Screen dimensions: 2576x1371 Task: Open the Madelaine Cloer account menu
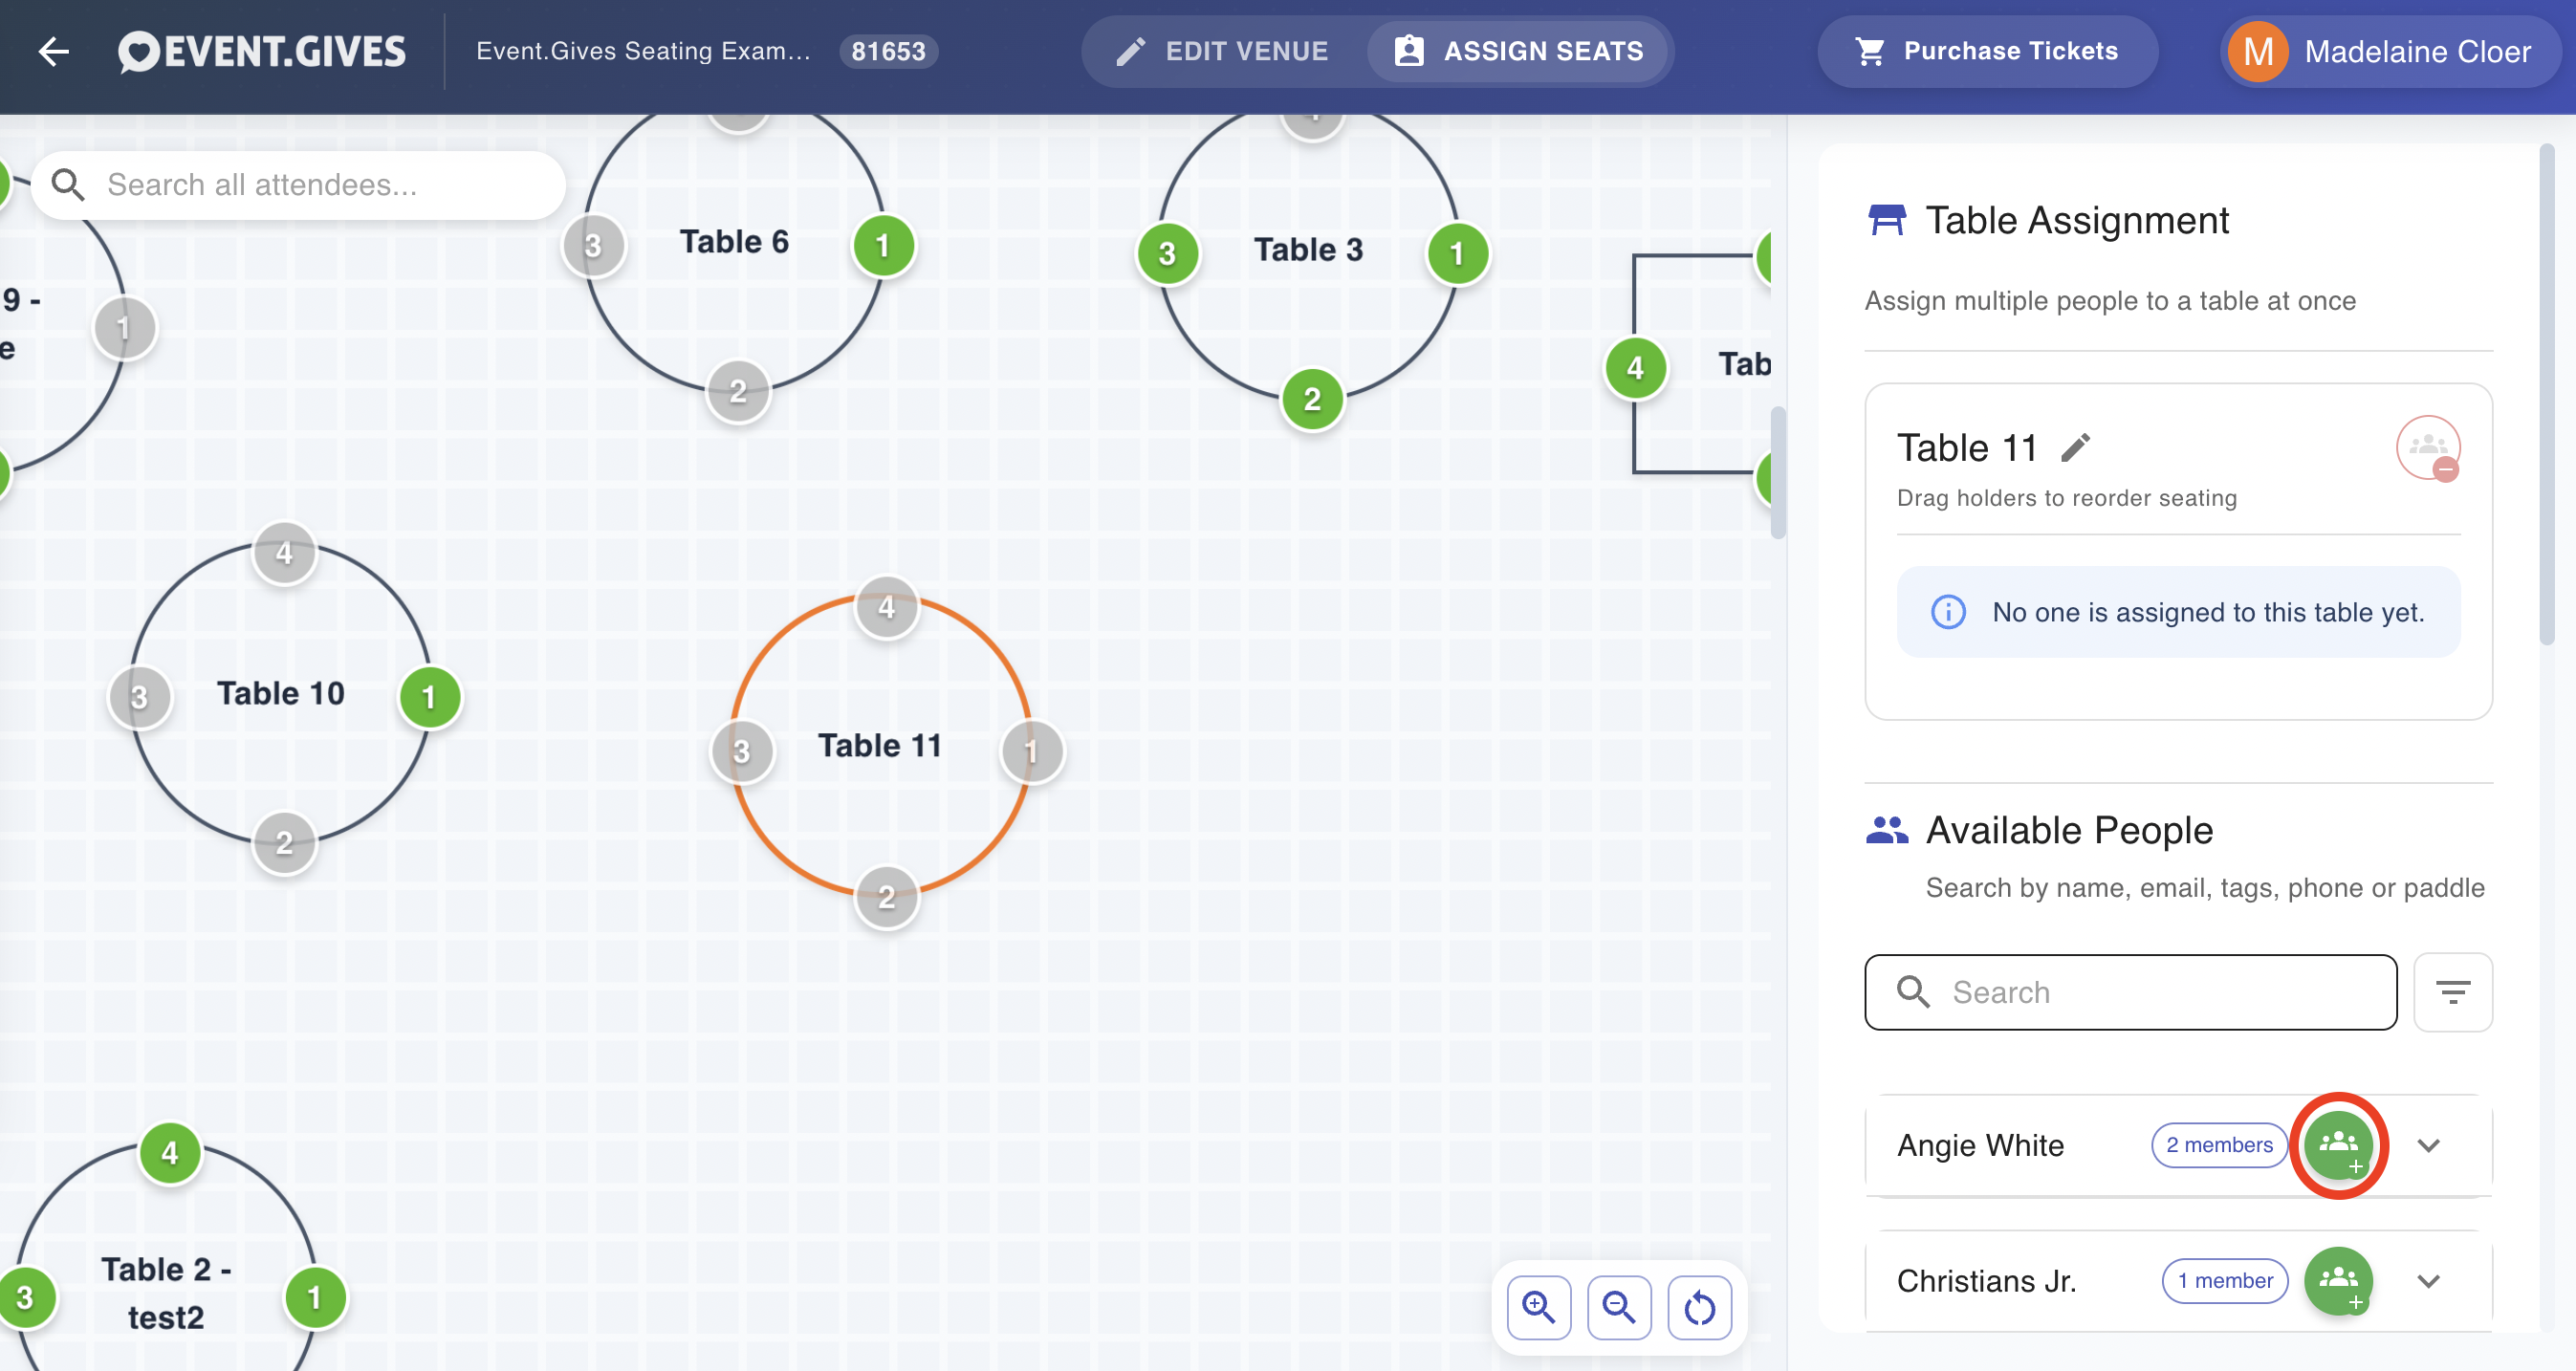point(2388,51)
